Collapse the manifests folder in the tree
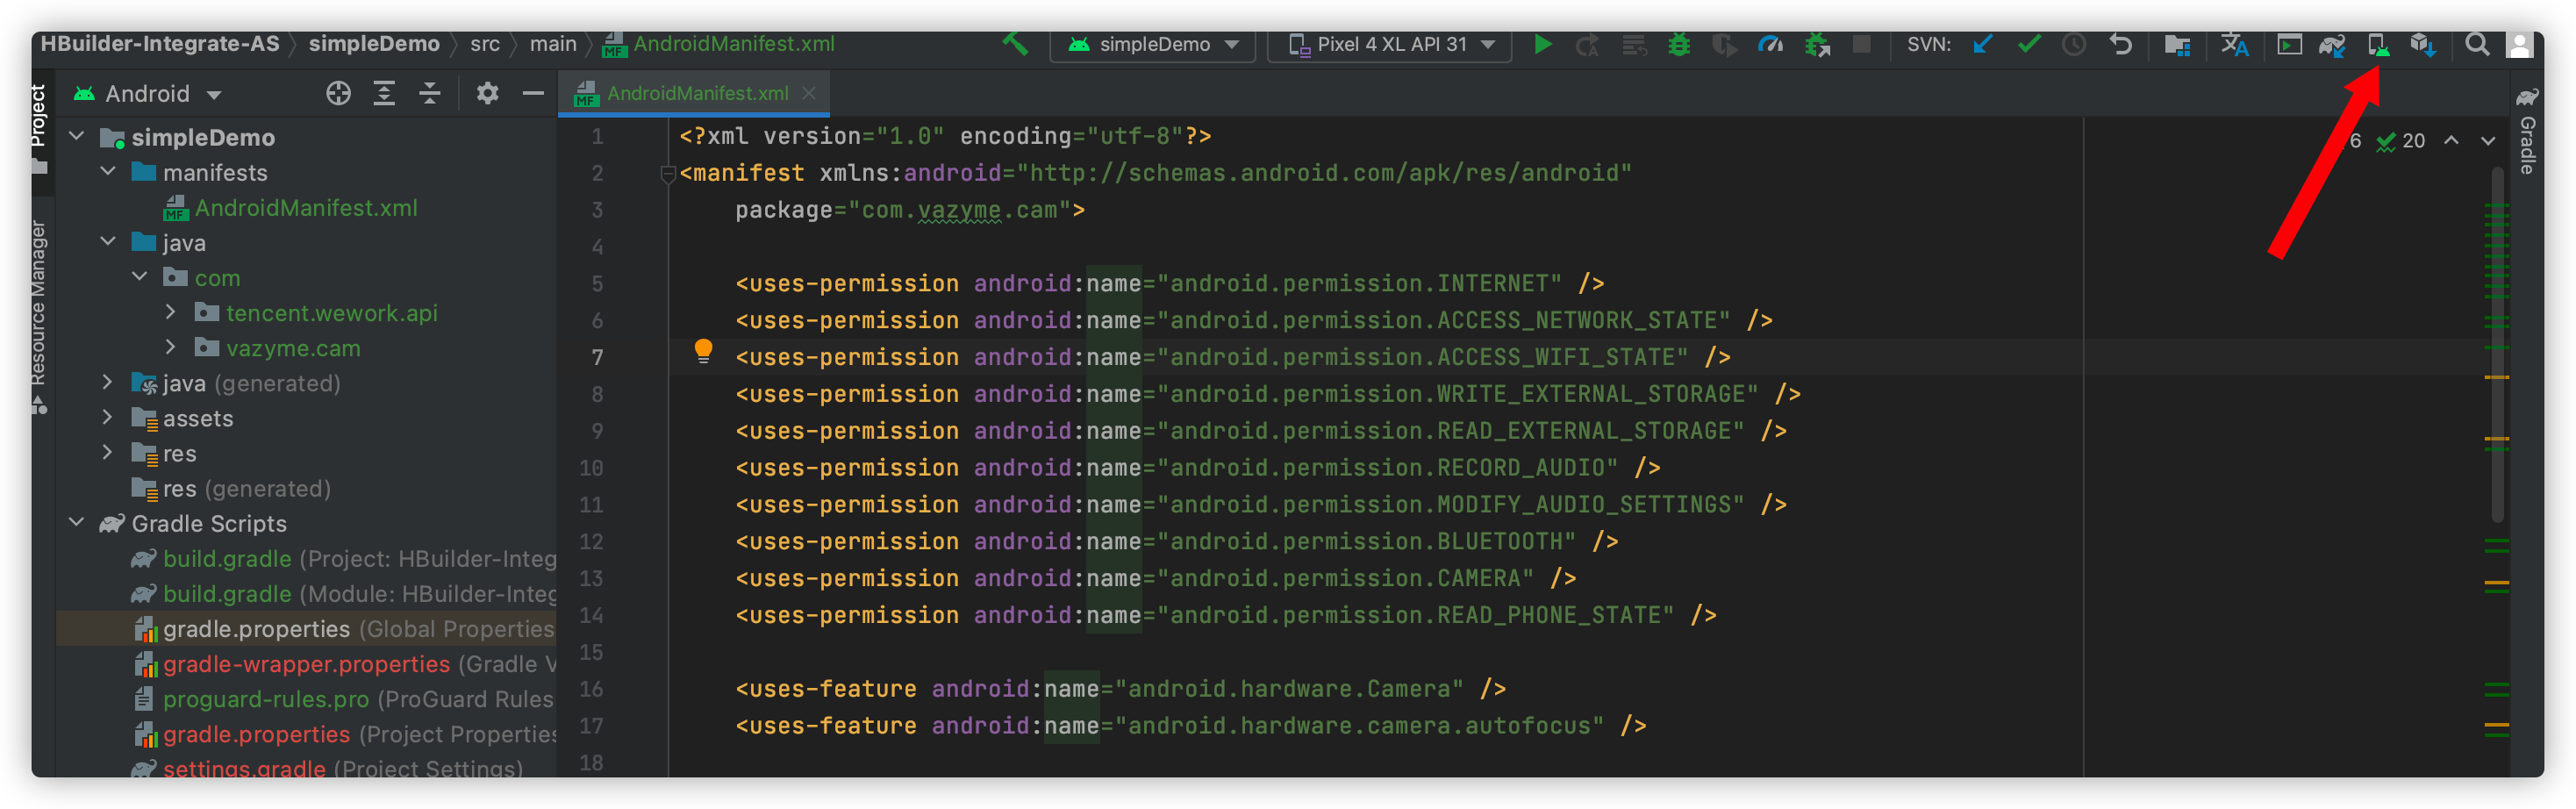 (108, 172)
